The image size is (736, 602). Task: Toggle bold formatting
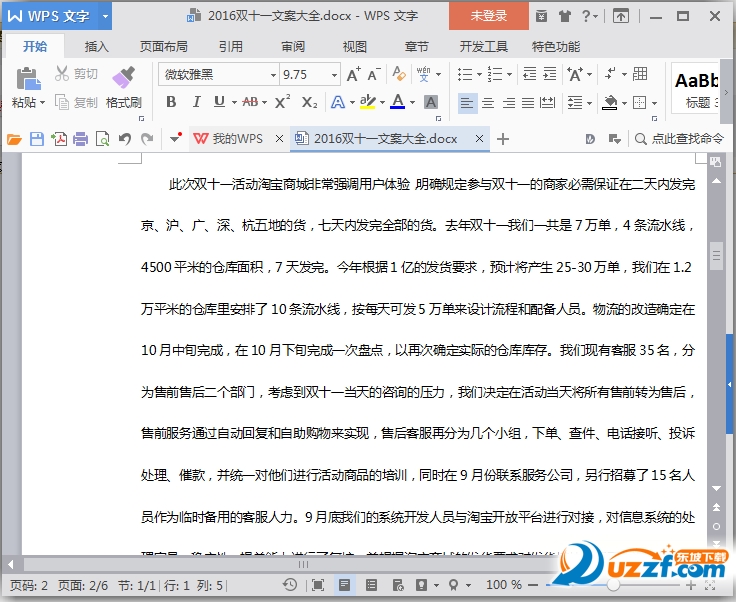tap(171, 102)
